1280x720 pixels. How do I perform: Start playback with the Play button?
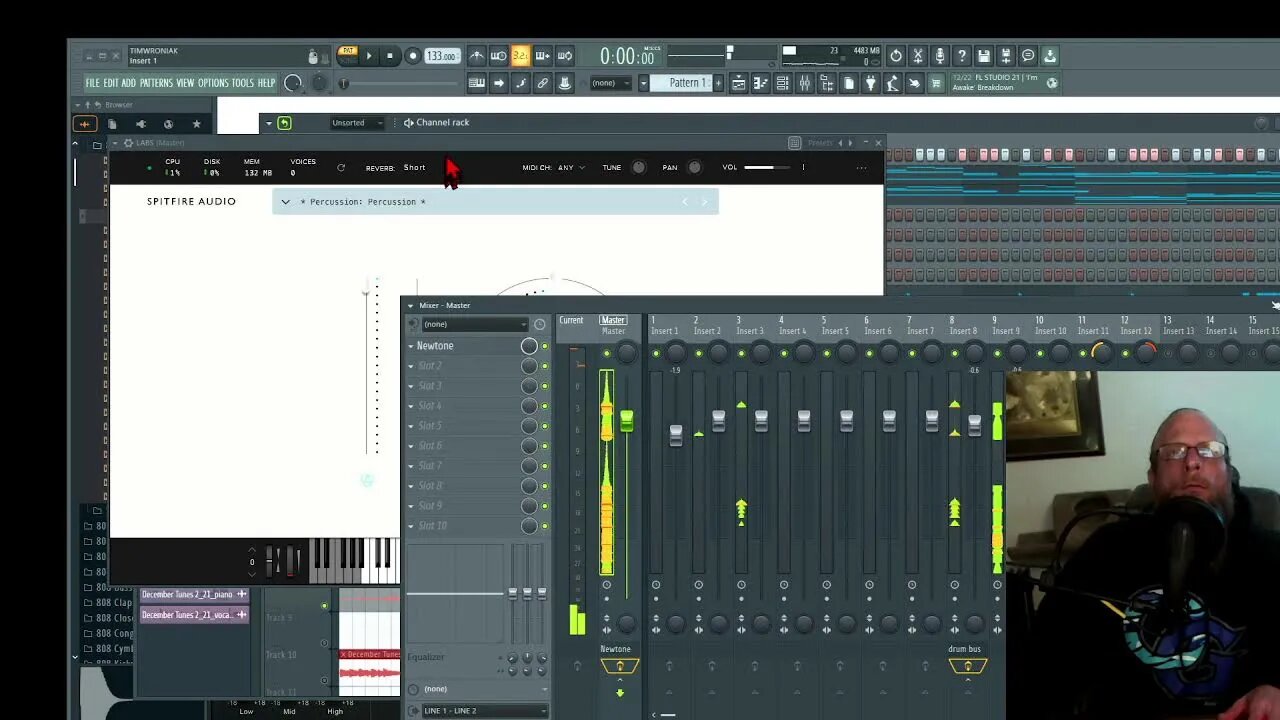click(x=368, y=56)
